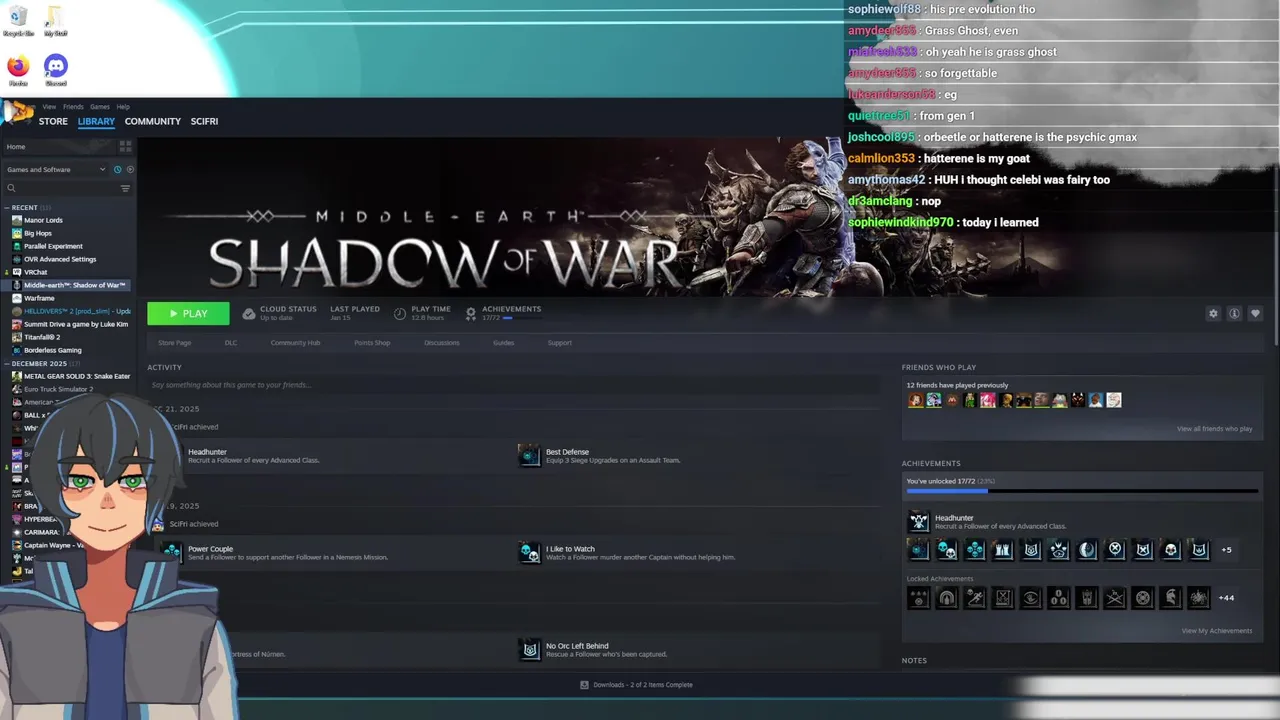
Task: Open the Community tab
Action: tap(153, 121)
